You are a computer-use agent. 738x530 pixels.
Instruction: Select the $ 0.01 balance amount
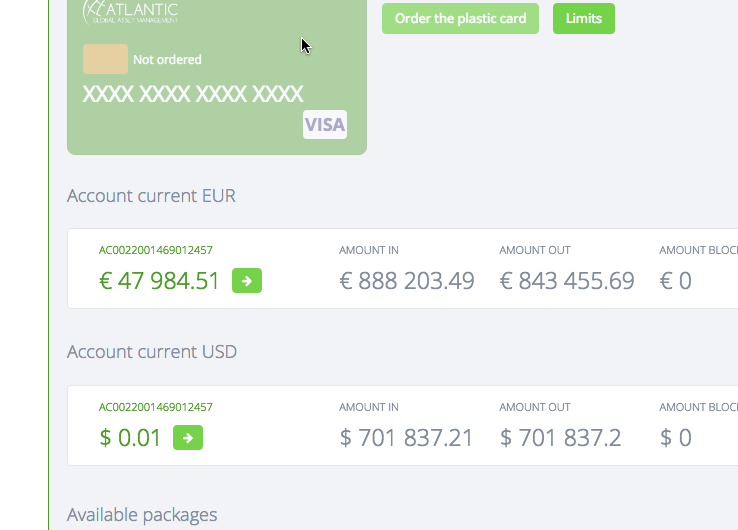point(130,438)
